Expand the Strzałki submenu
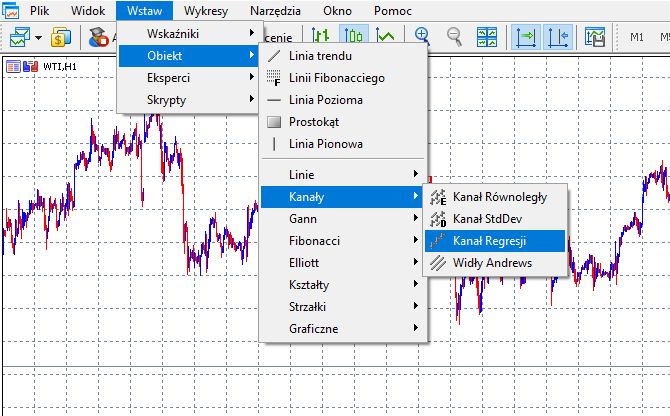This screenshot has width=670, height=416. point(343,307)
